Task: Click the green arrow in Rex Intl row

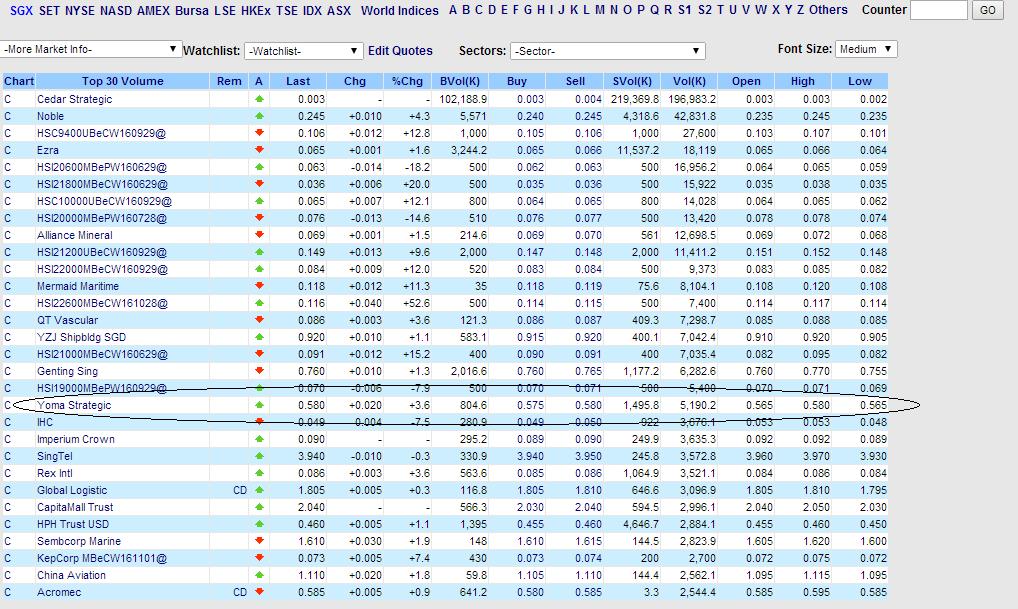Action: point(259,473)
